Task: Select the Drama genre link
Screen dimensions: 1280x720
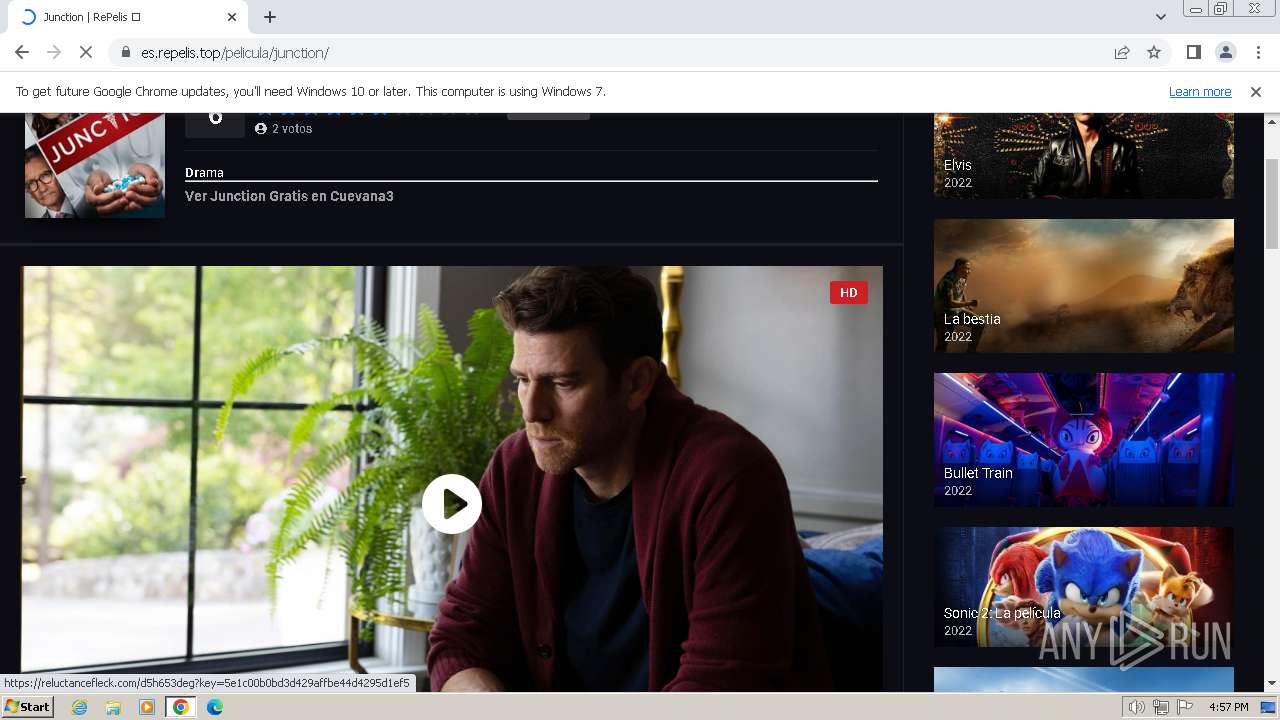Action: click(x=204, y=172)
